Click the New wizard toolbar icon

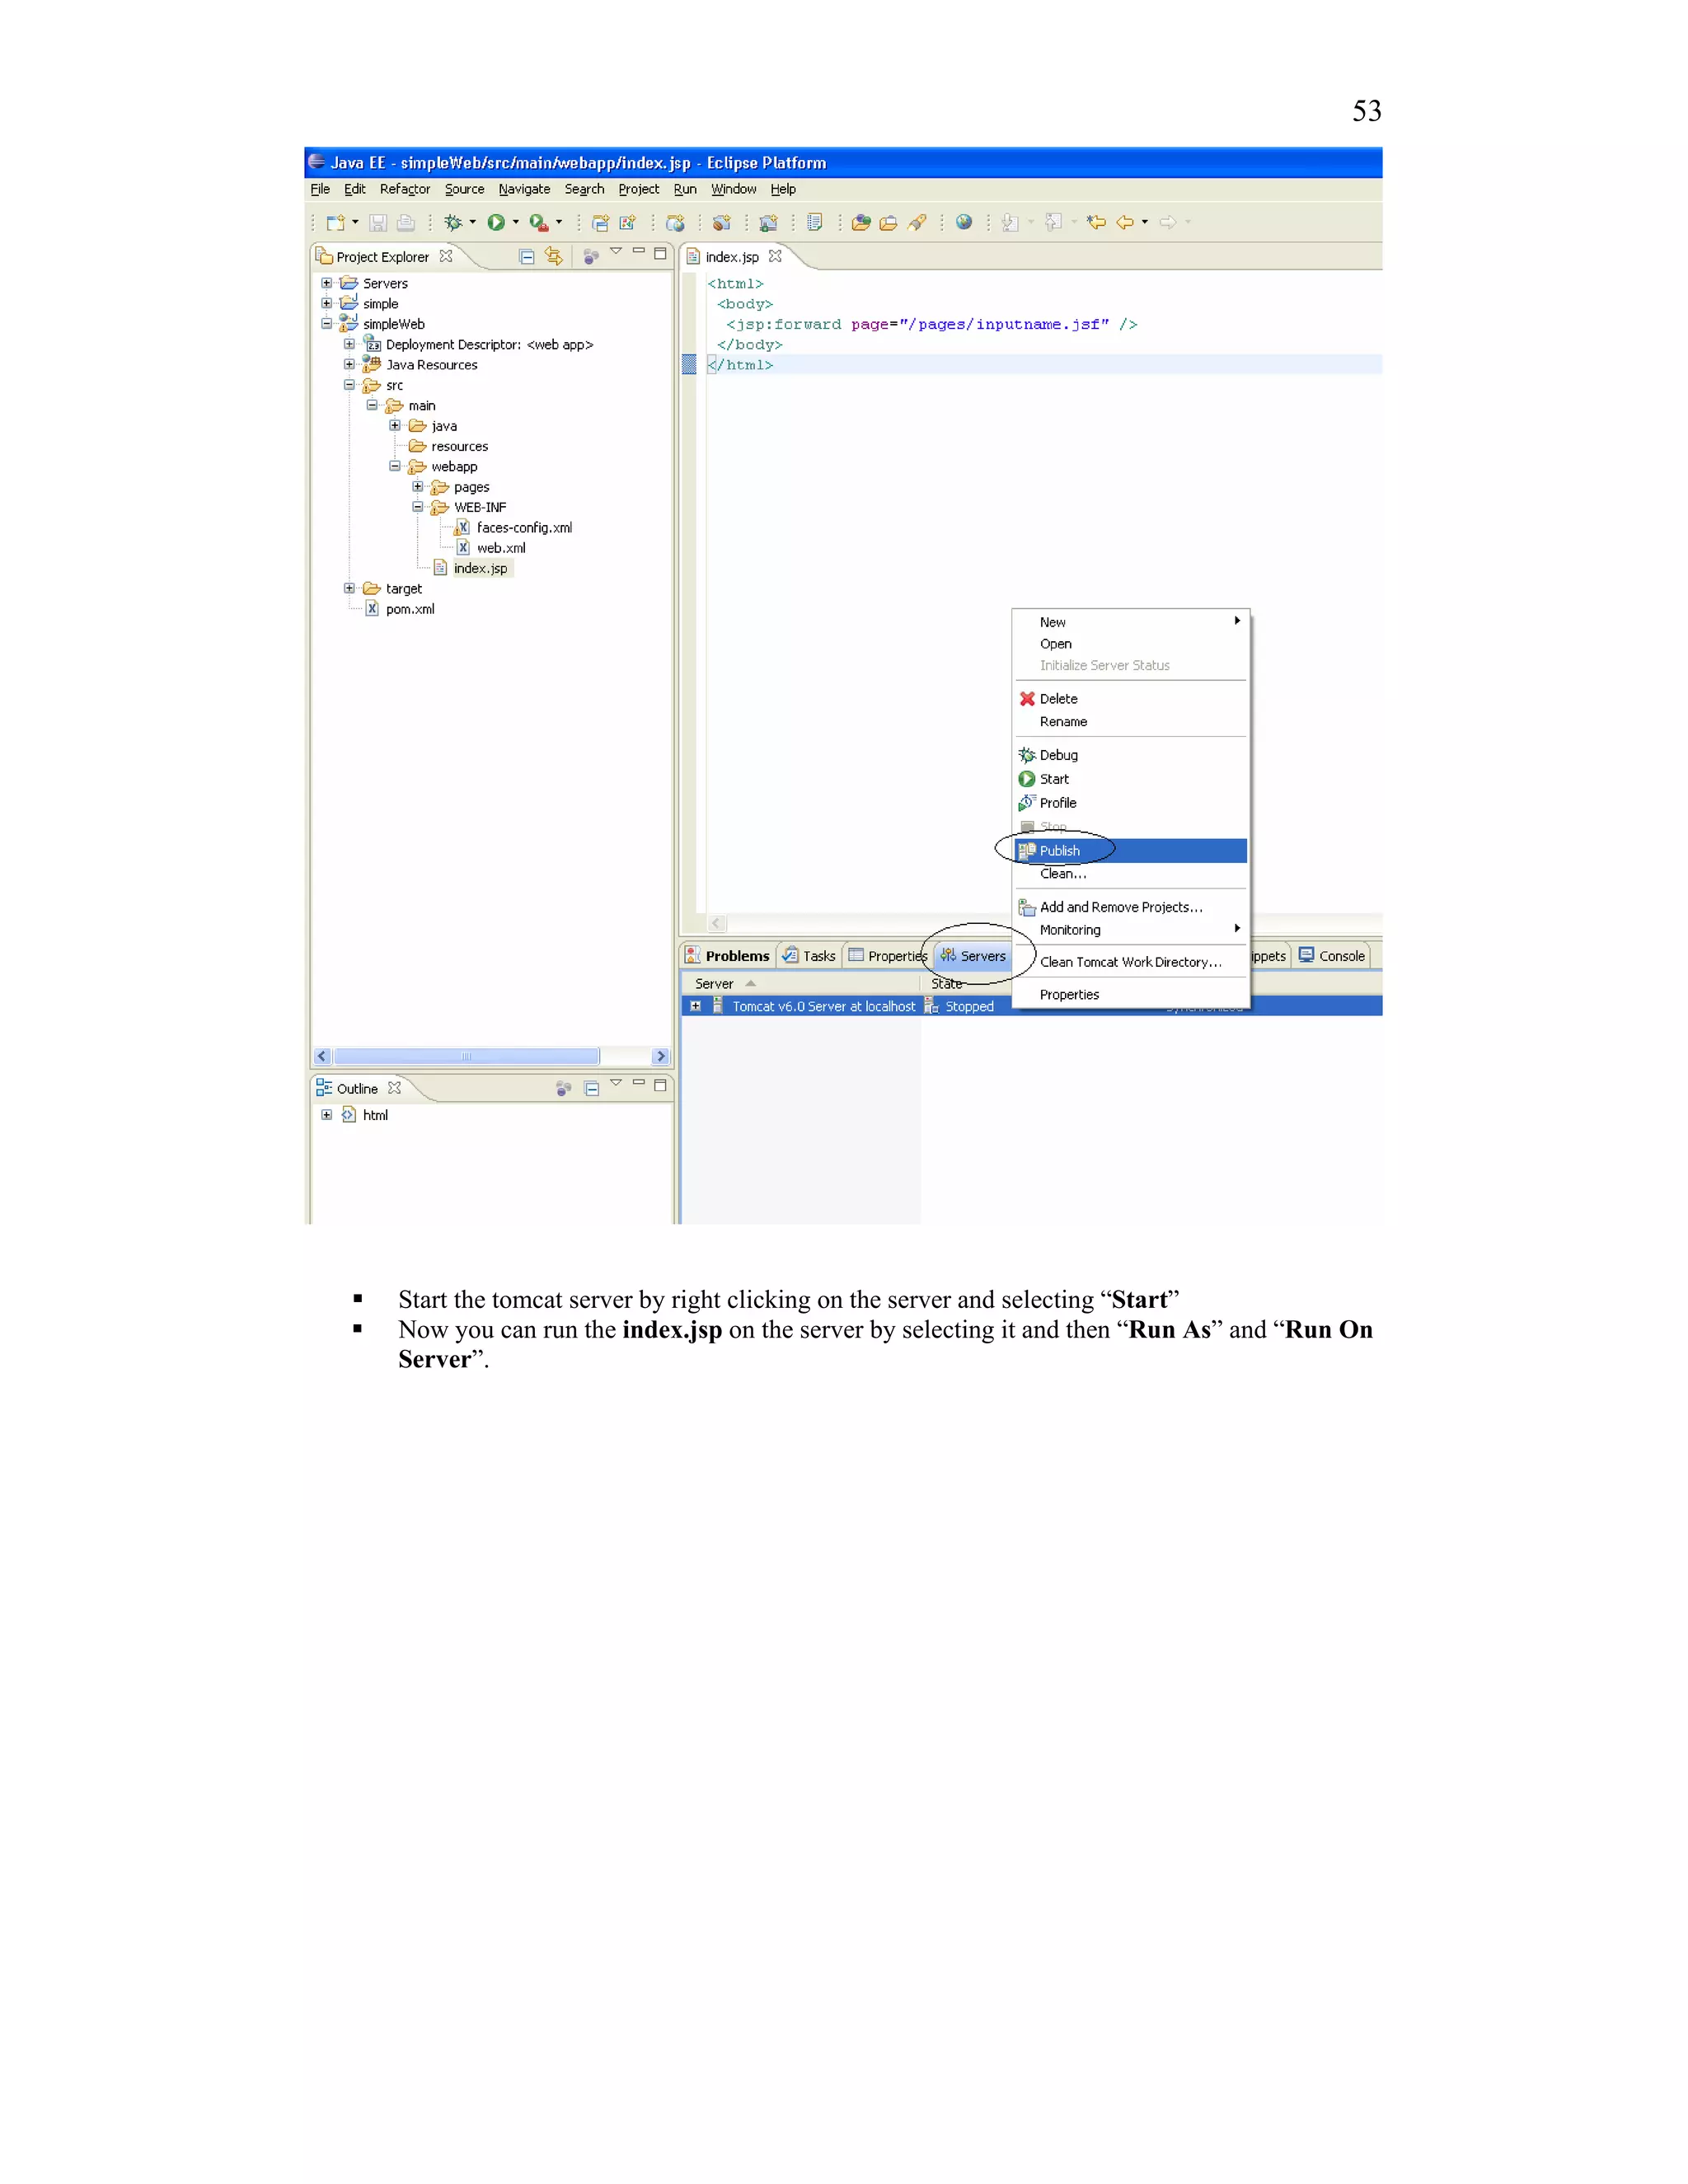click(x=335, y=222)
